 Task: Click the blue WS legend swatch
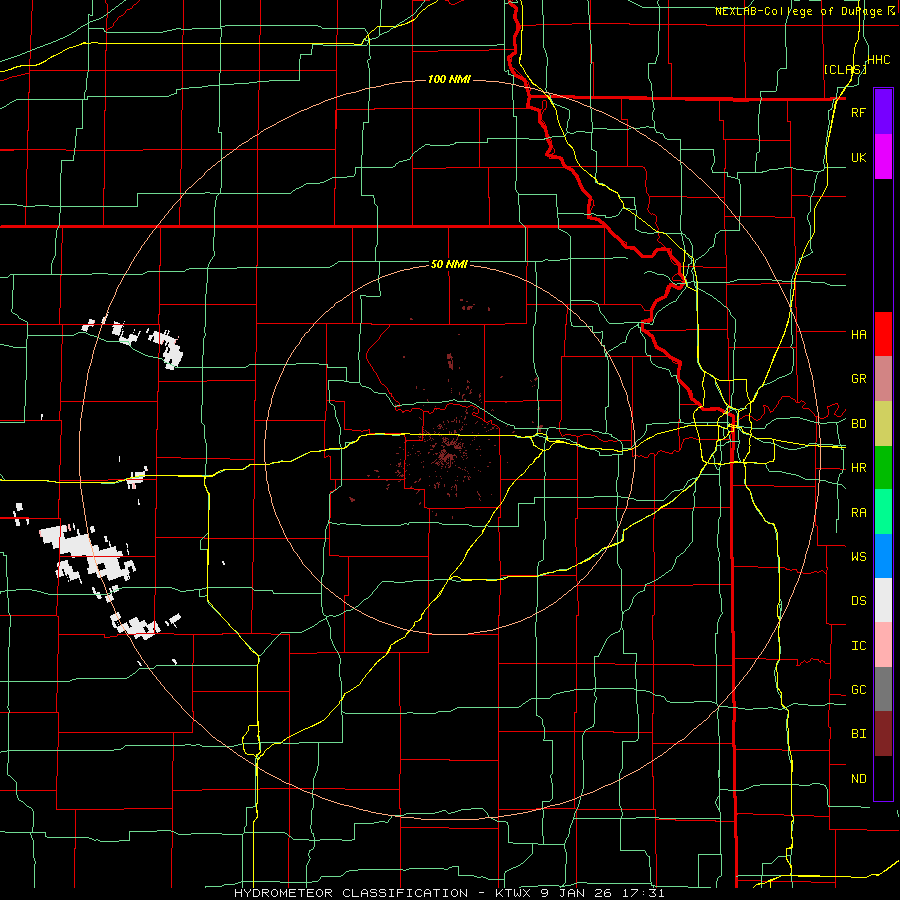pyautogui.click(x=883, y=556)
